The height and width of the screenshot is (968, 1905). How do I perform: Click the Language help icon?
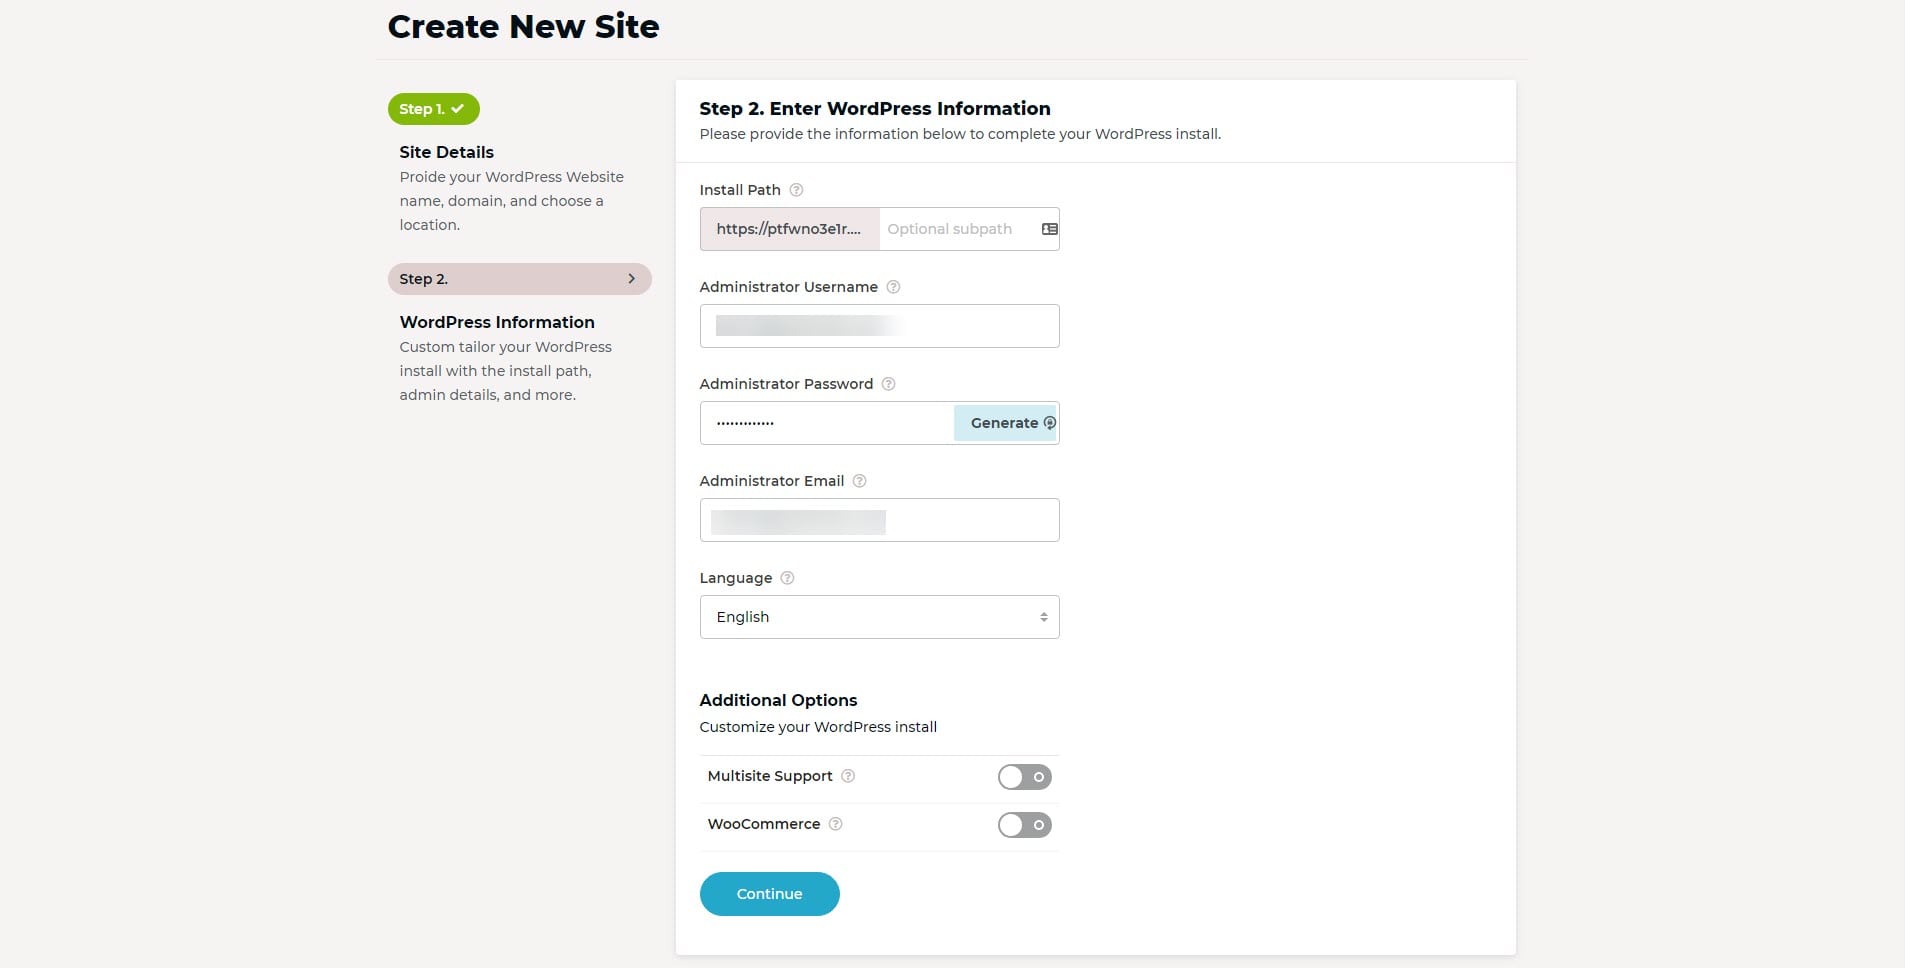click(x=787, y=578)
